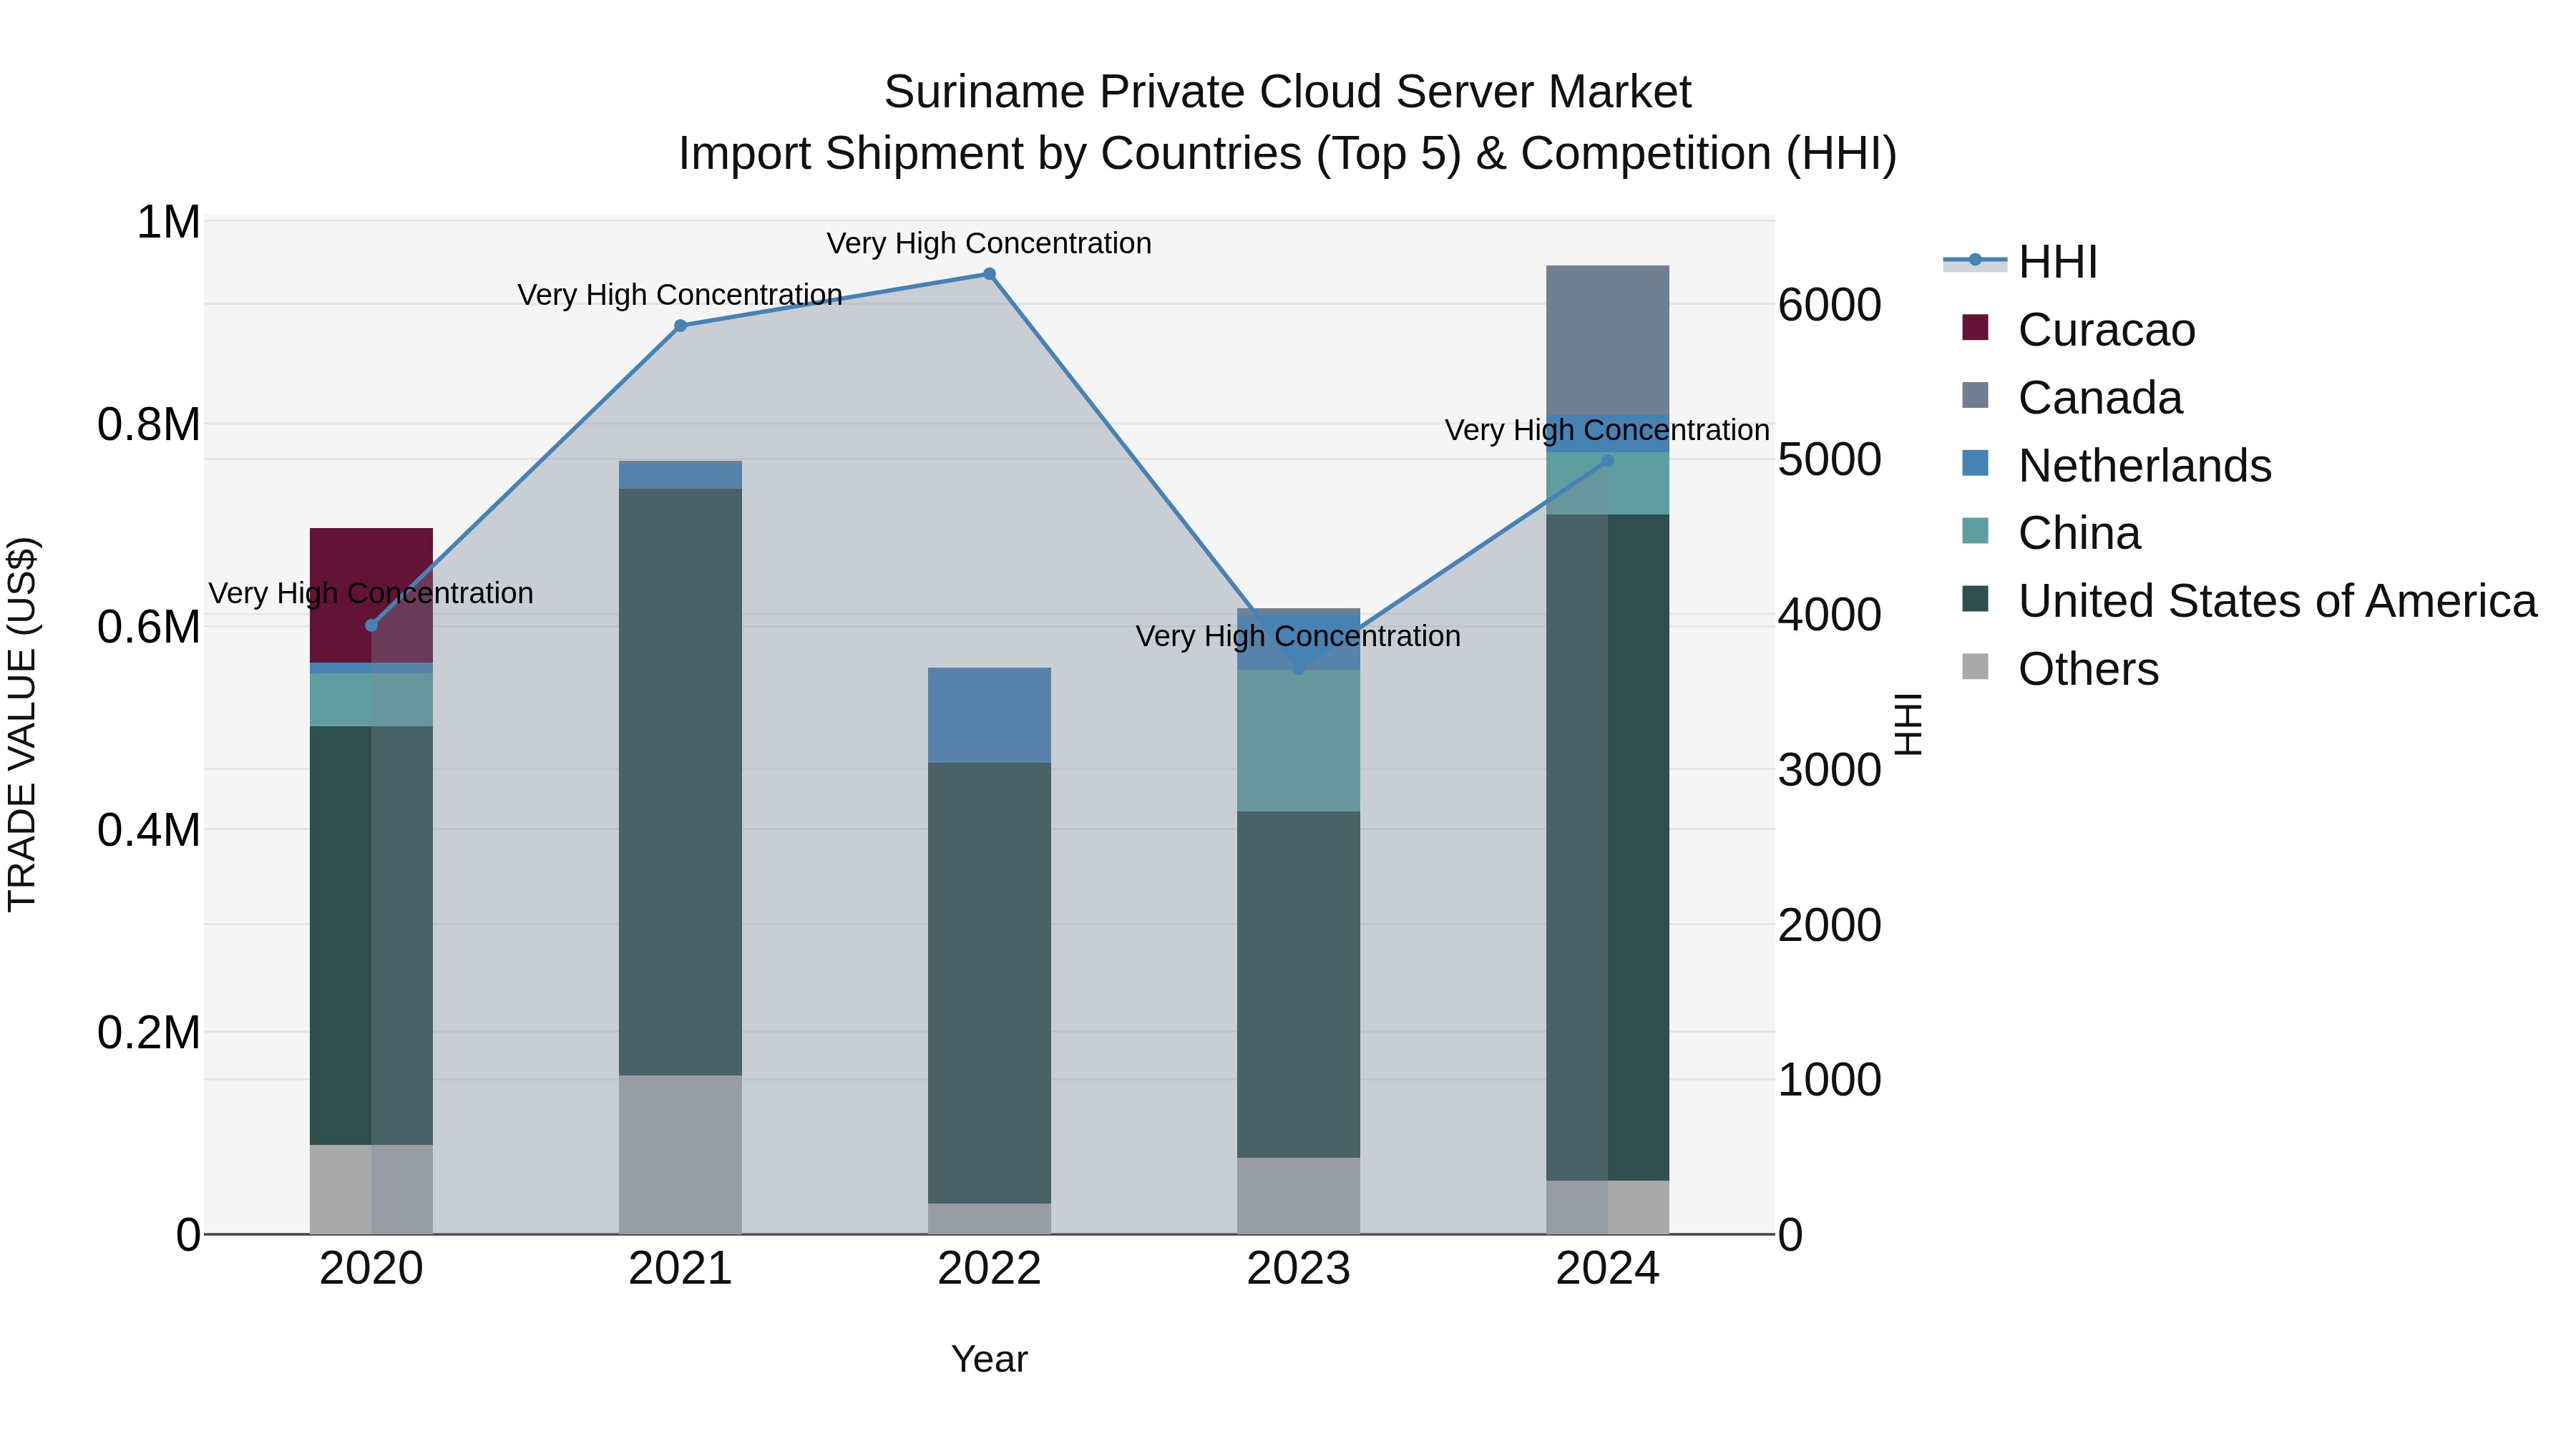Toggle the Canada legend entry
The image size is (2576, 1449).
[2072, 398]
